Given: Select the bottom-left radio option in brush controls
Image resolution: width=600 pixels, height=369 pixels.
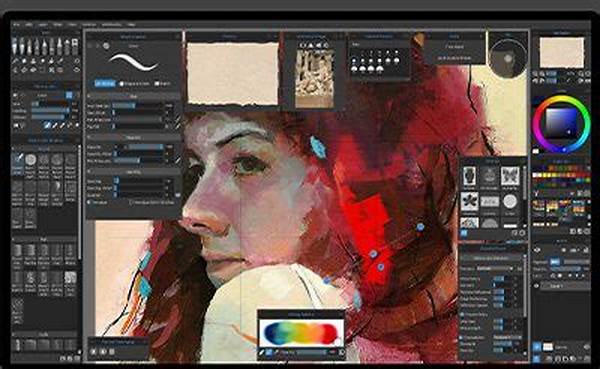Looking at the screenshot, I should (x=90, y=202).
